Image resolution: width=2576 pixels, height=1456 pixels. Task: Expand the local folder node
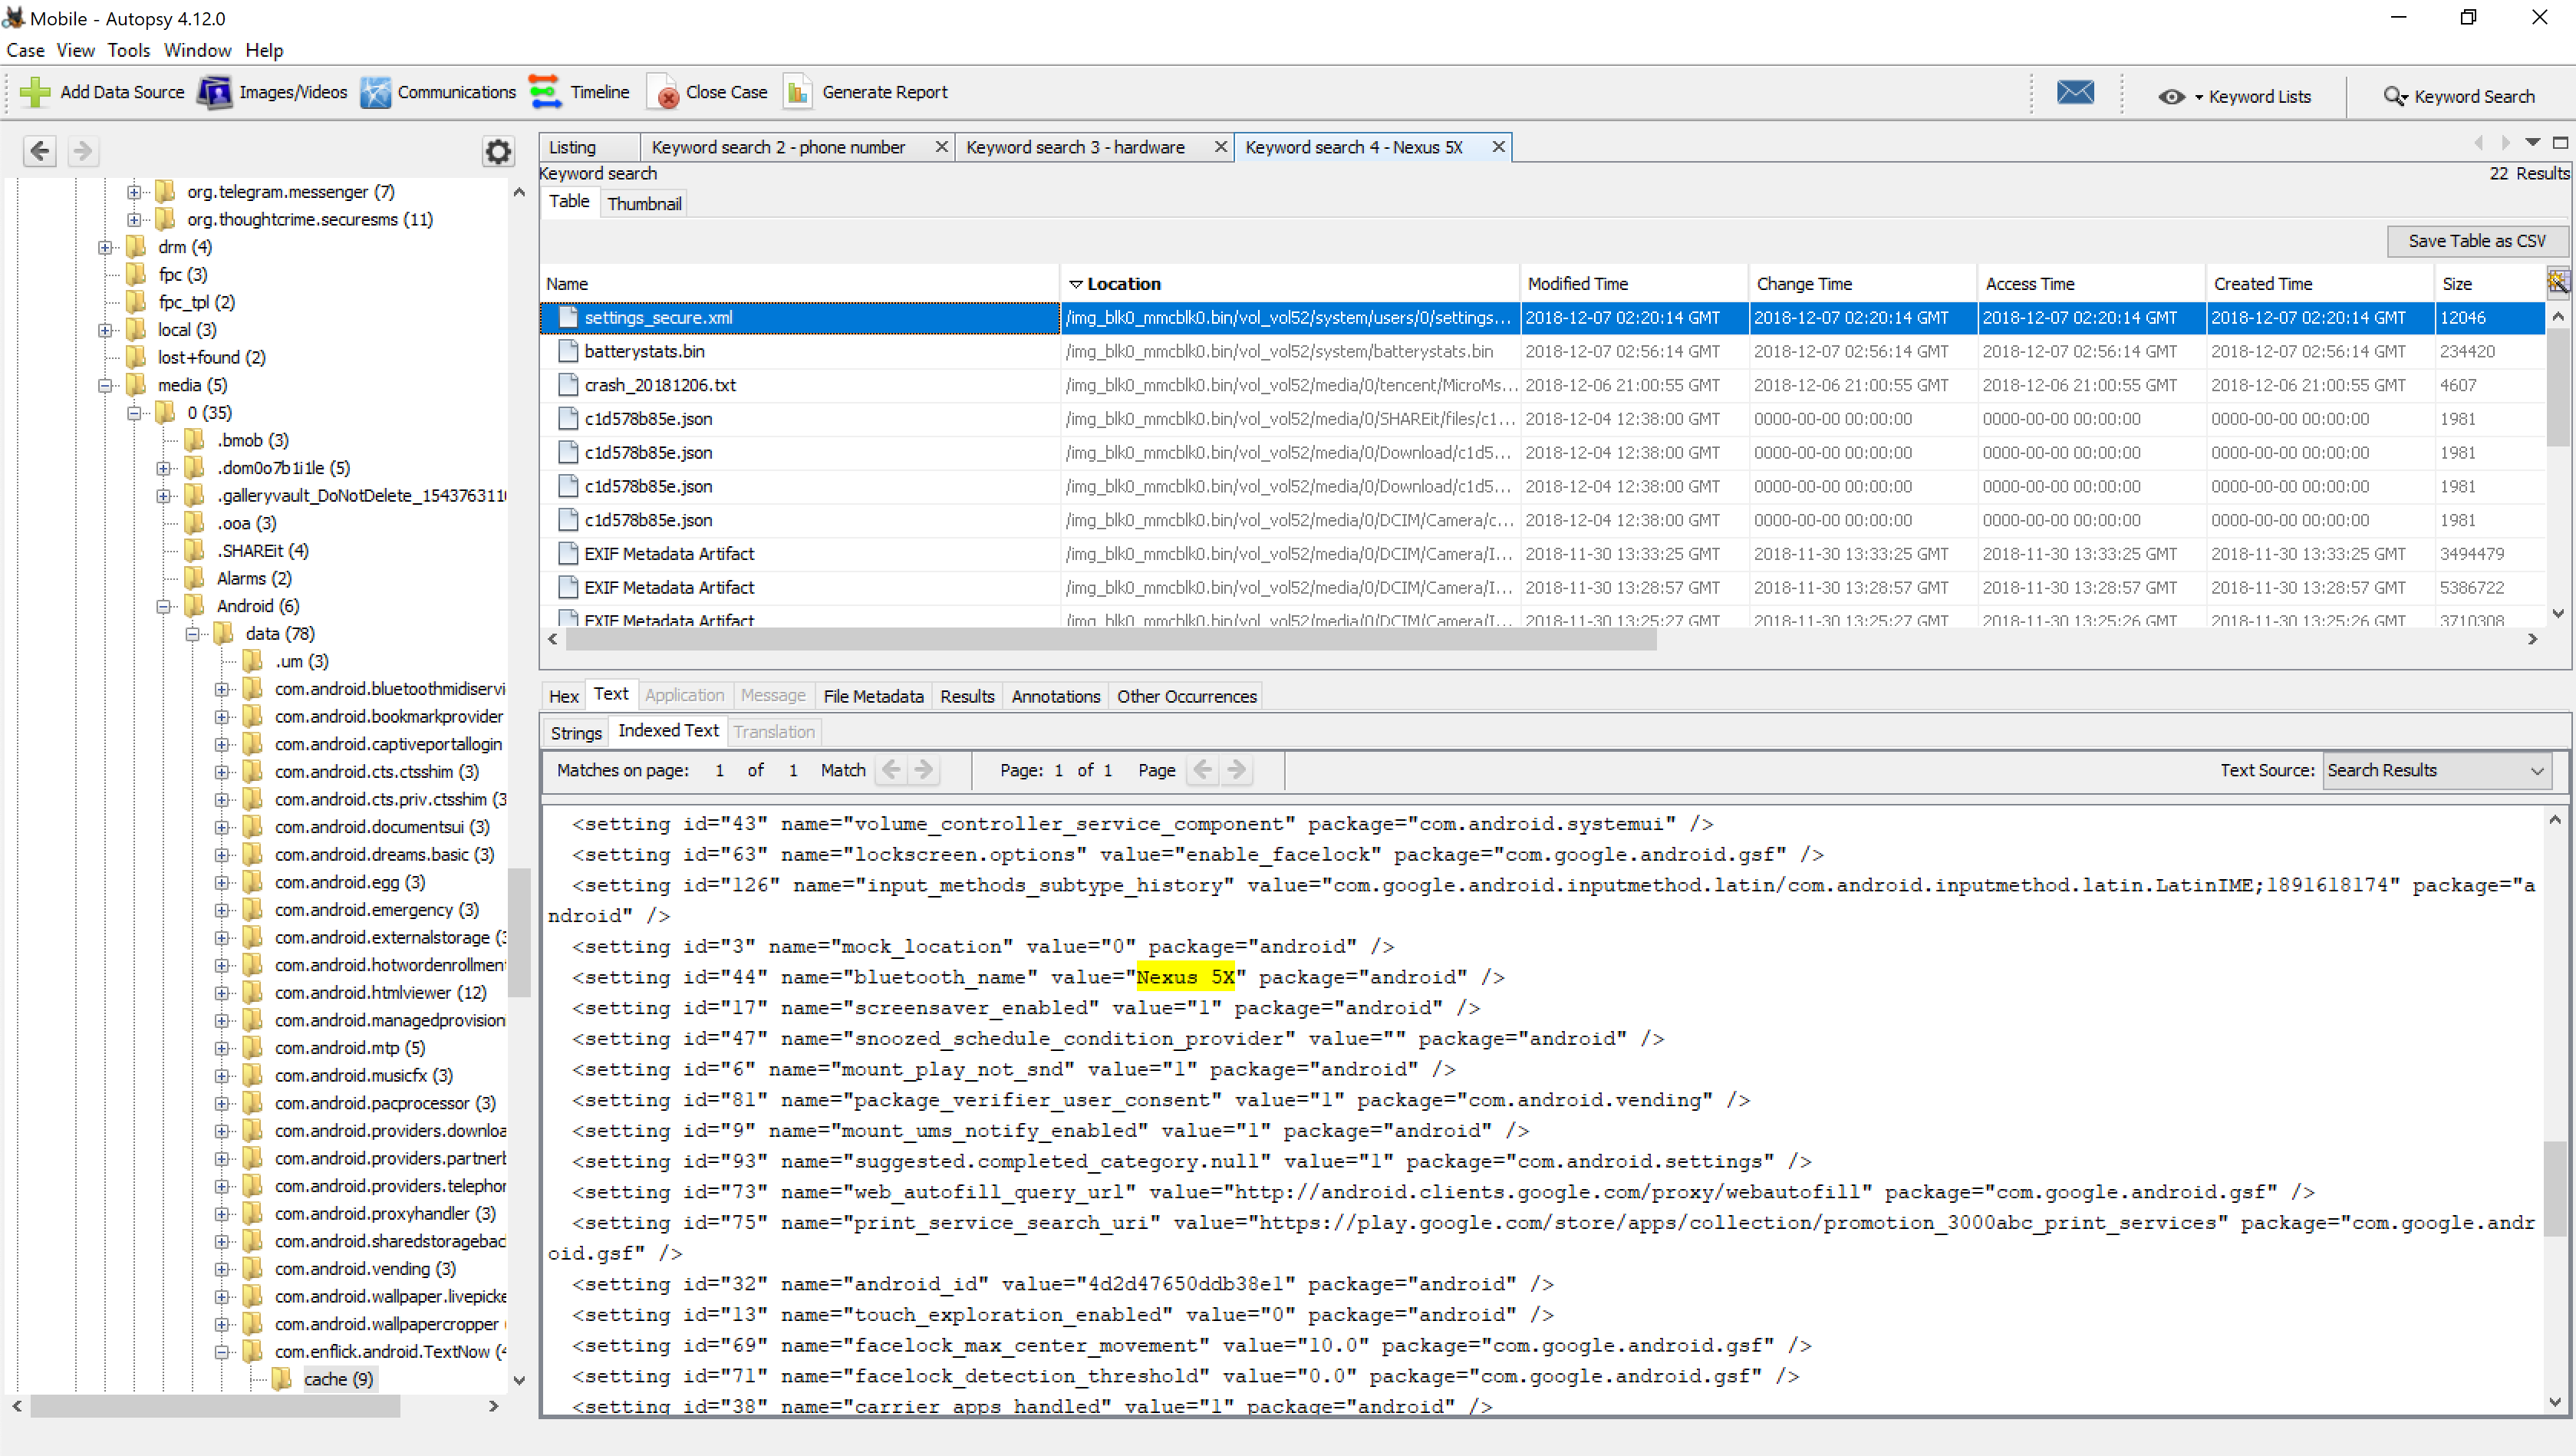tap(105, 330)
